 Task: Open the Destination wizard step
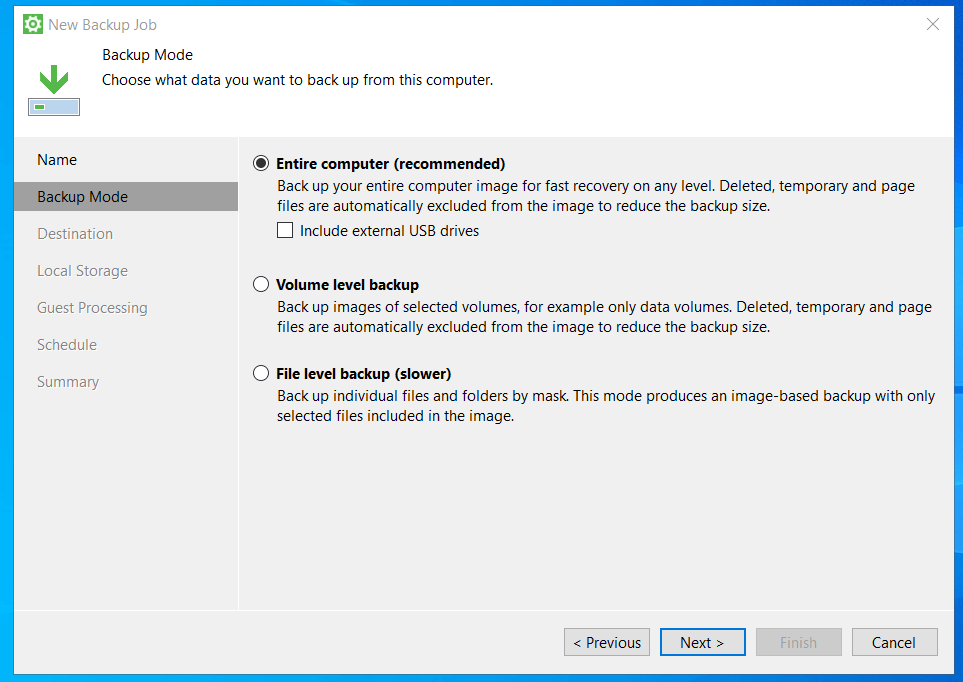pyautogui.click(x=75, y=234)
